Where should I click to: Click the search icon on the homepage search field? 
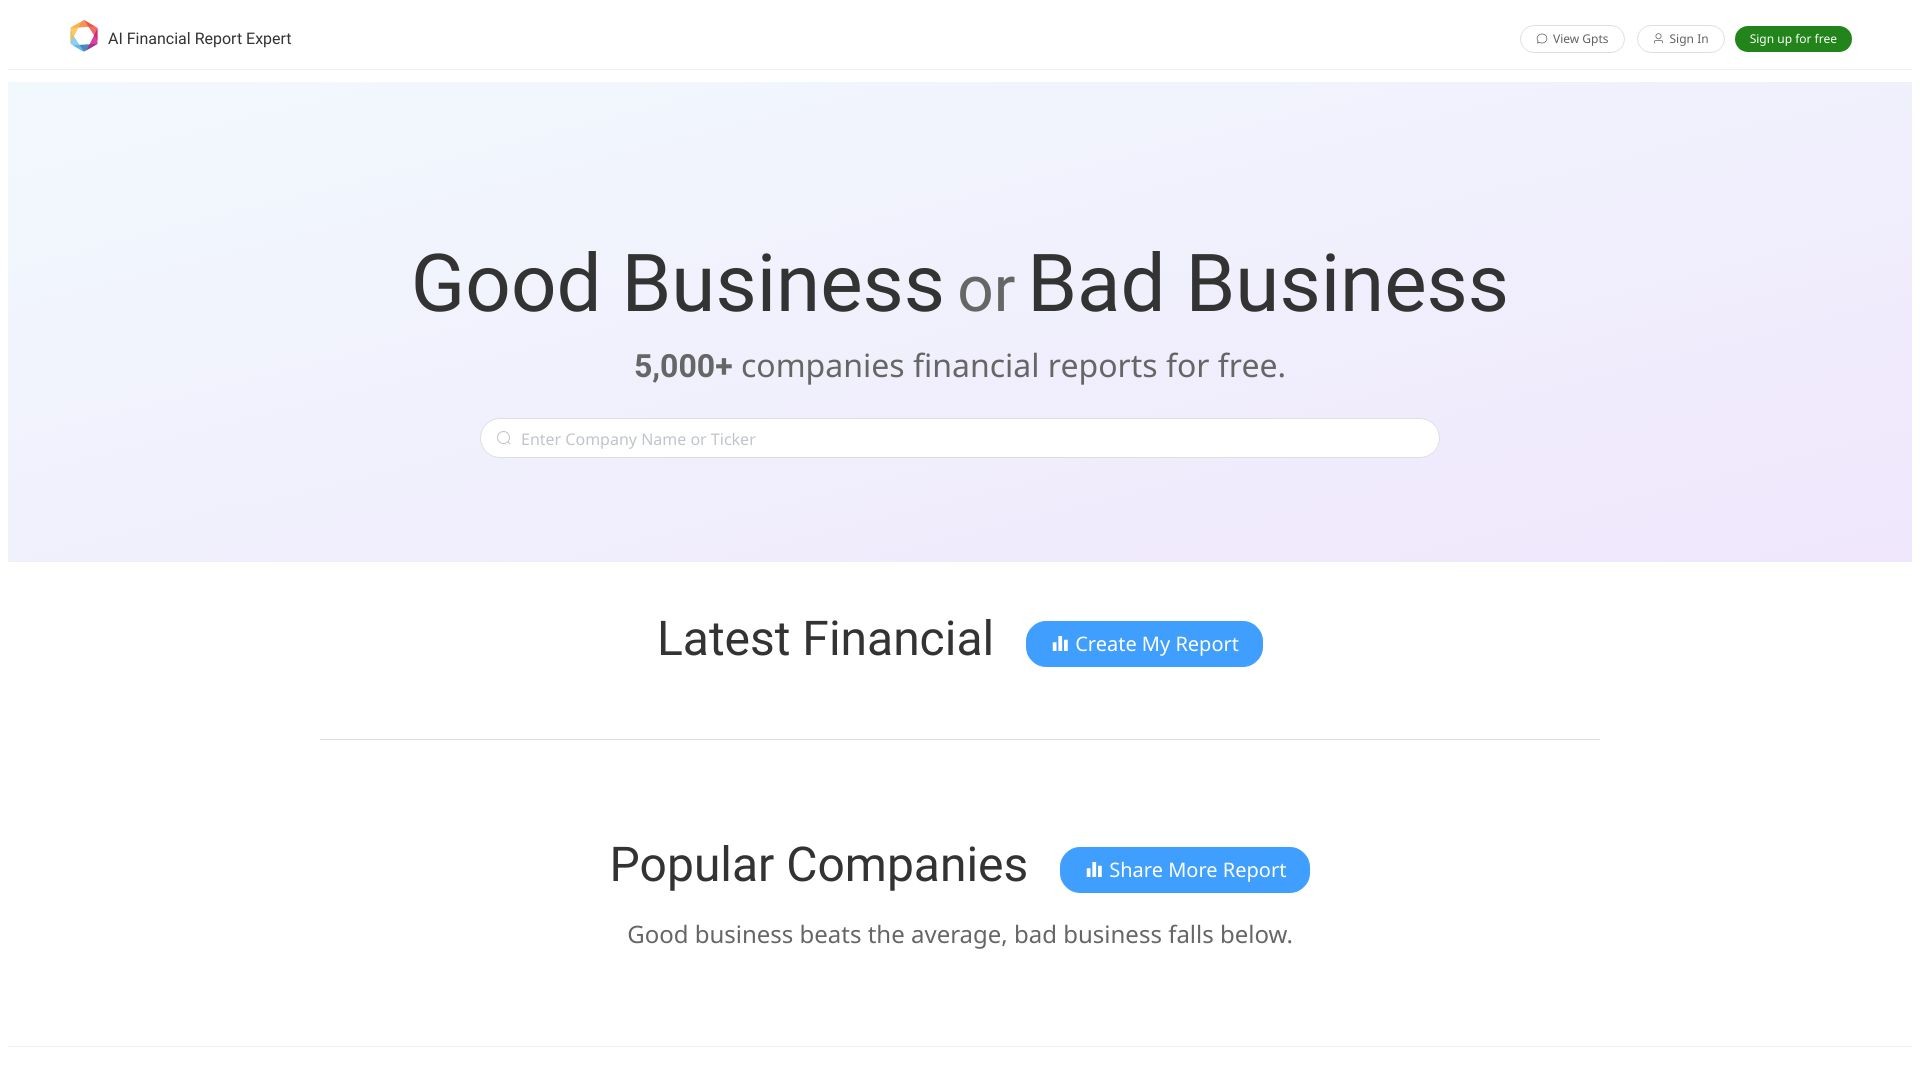[504, 438]
